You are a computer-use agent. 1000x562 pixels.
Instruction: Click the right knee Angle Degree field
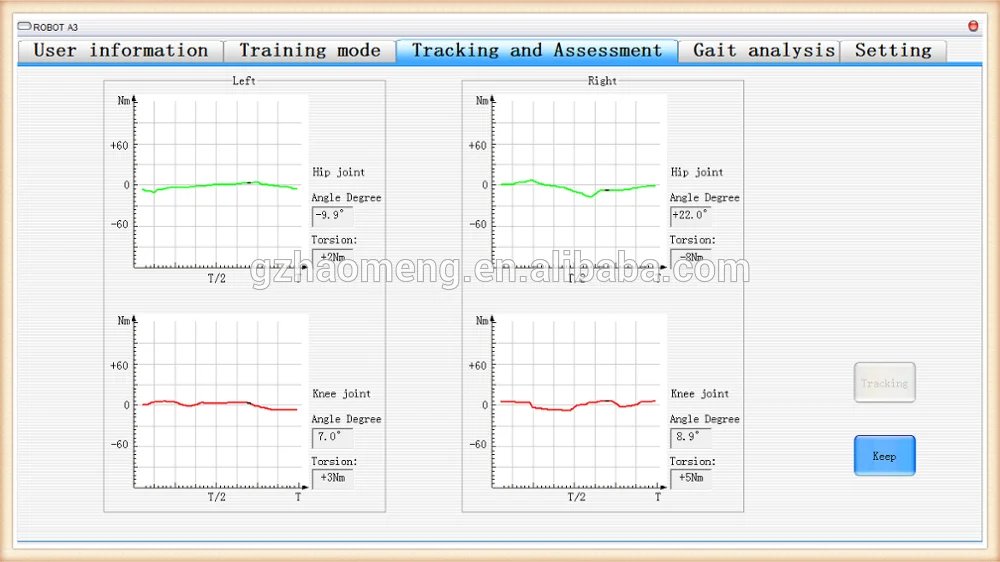point(690,437)
